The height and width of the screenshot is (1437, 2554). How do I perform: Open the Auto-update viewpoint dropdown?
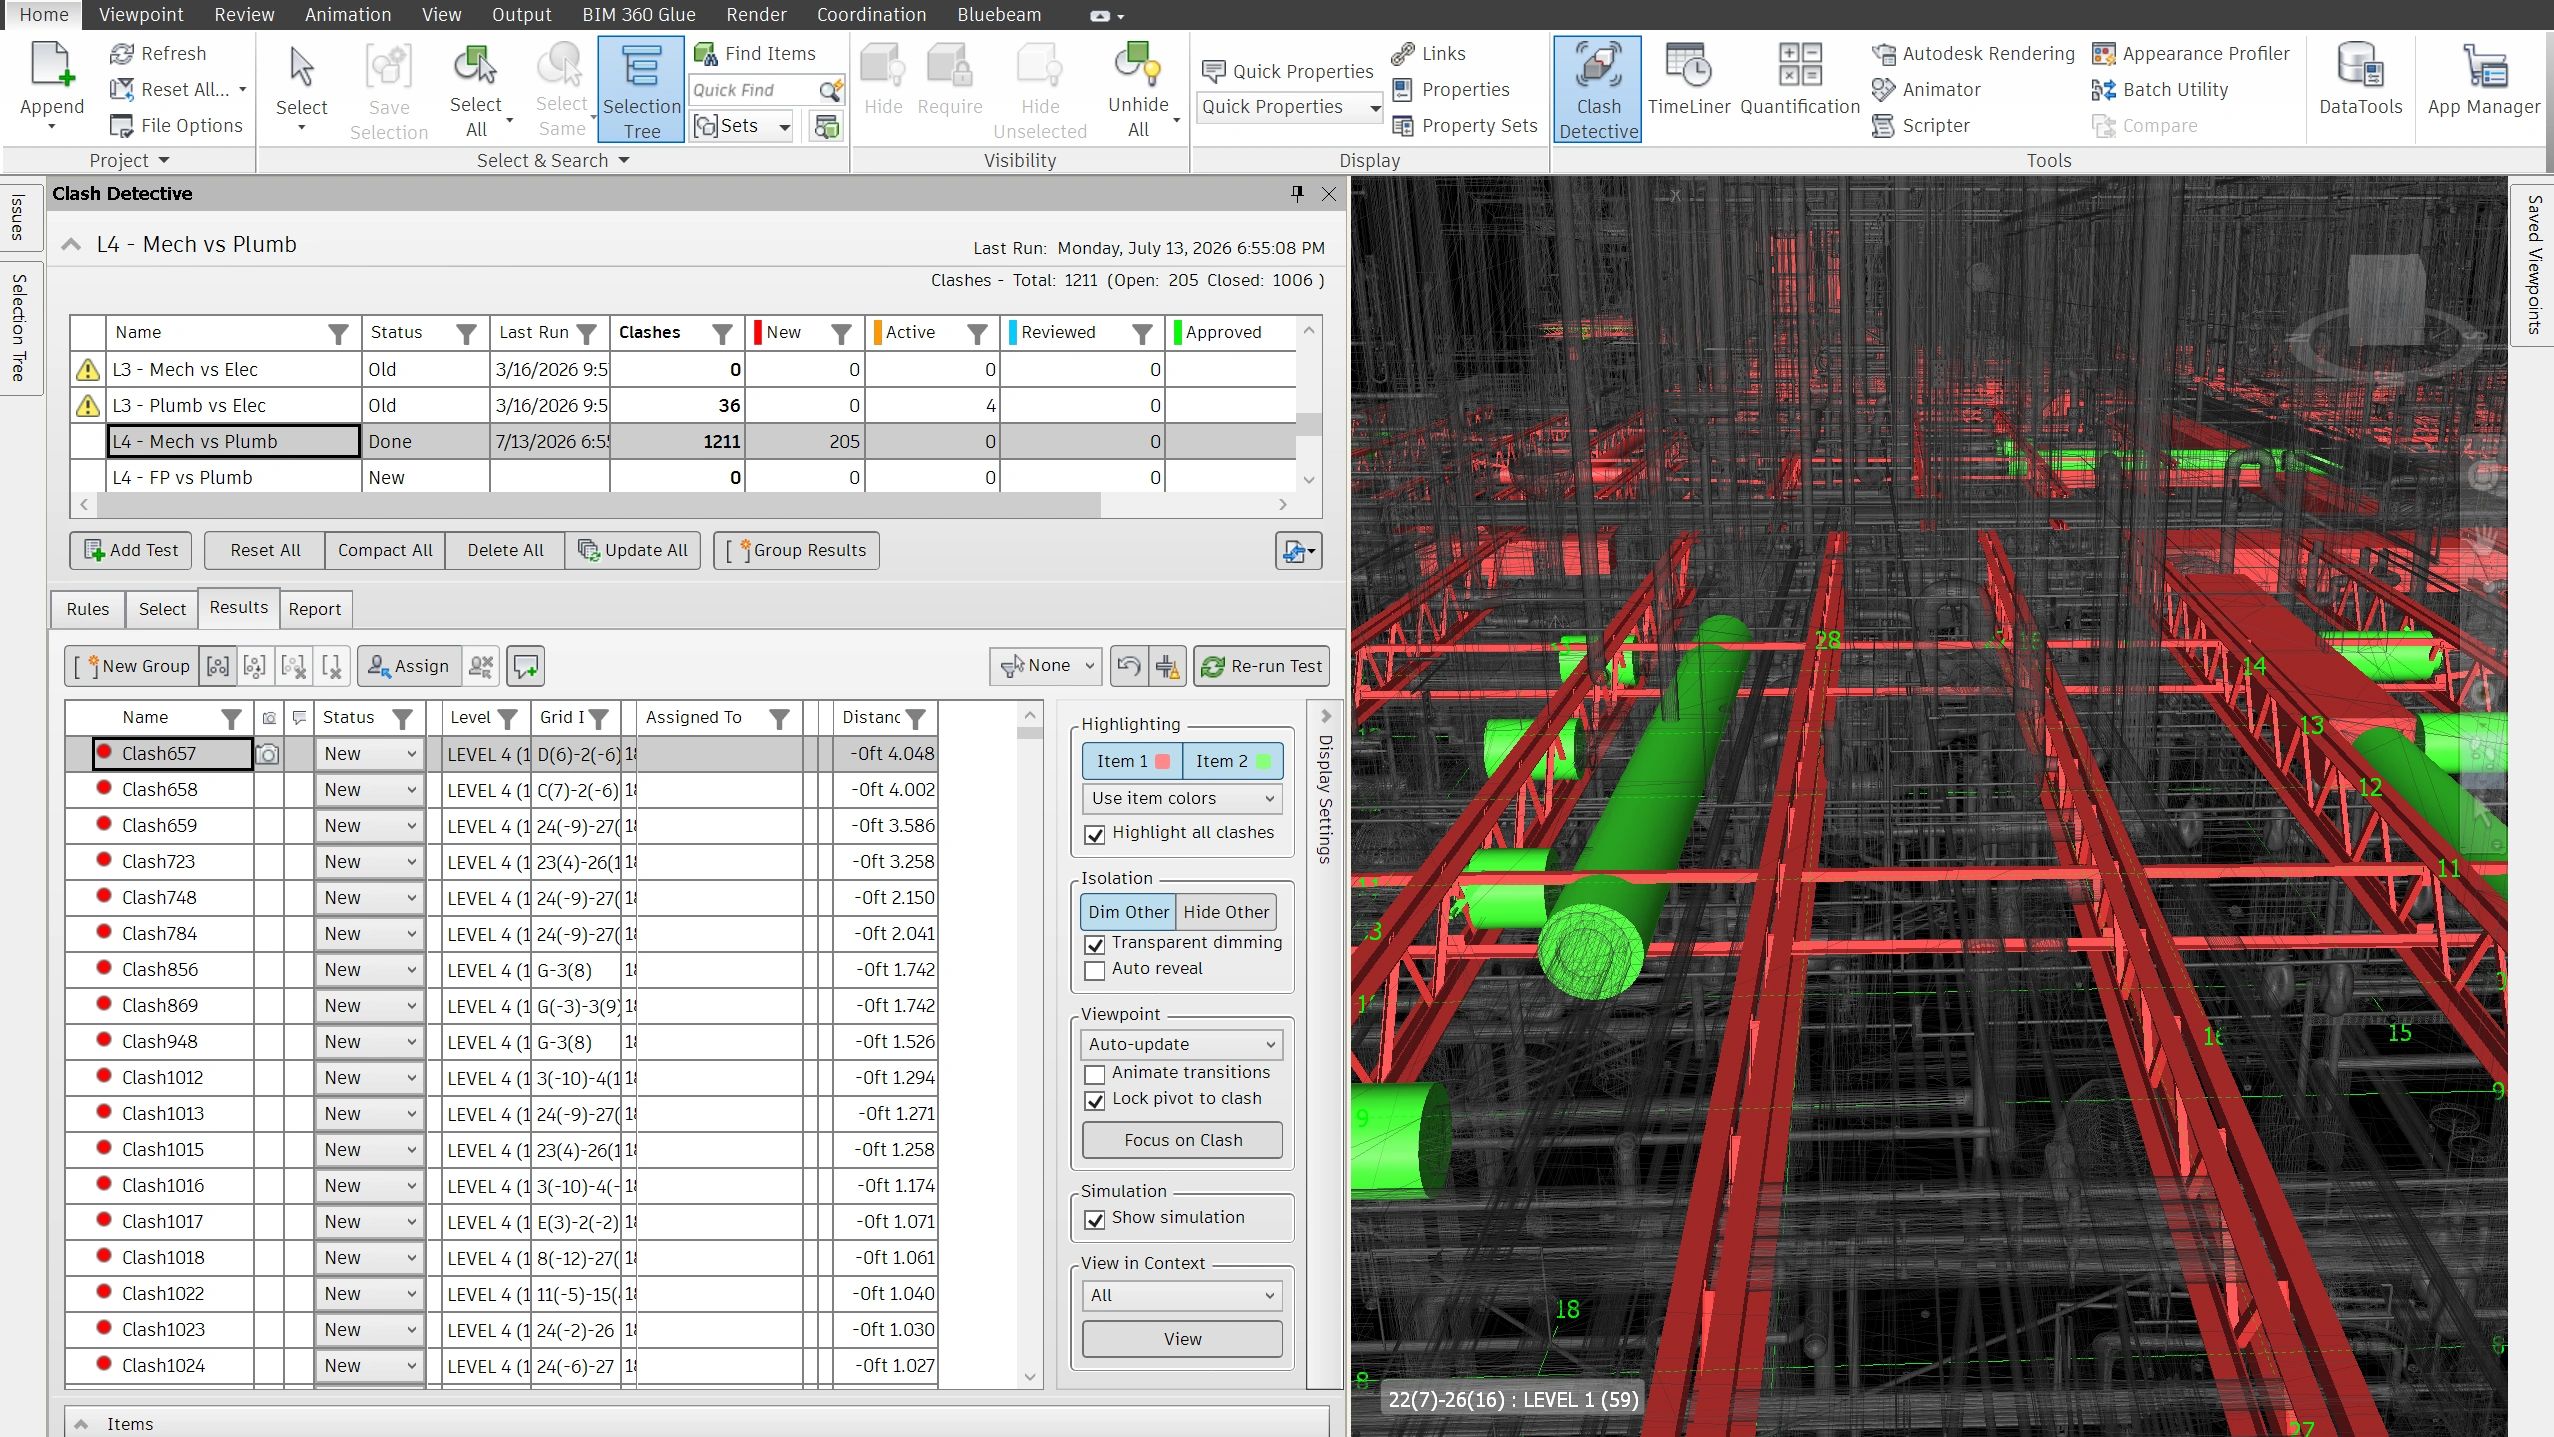[x=1182, y=1044]
